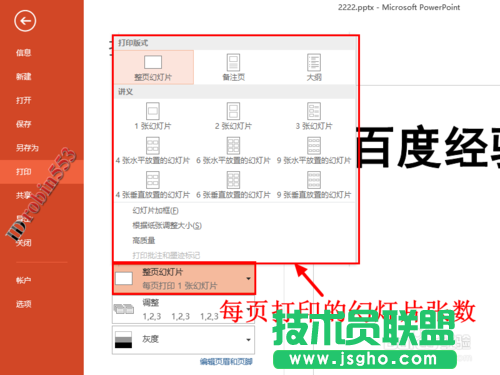
Task: Open the 信息 backstage tab
Action: (24, 53)
